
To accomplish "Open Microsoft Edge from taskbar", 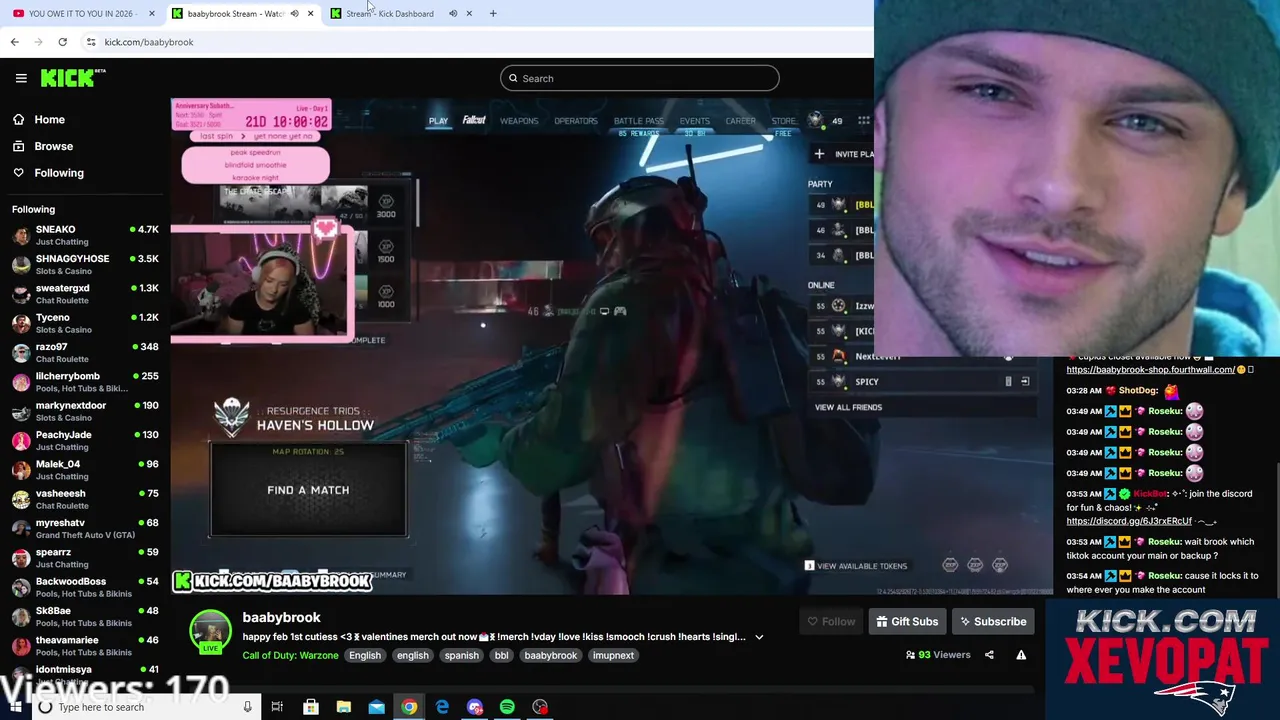I will click(x=442, y=707).
